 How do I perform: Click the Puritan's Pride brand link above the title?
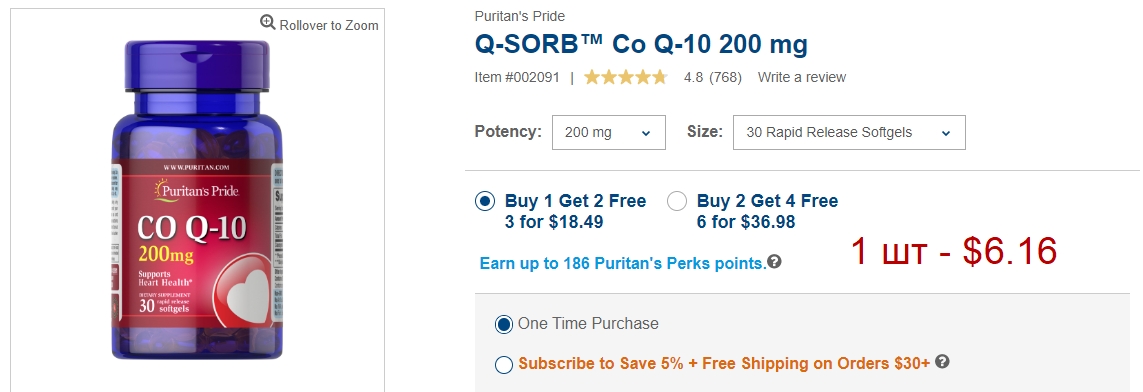click(520, 16)
